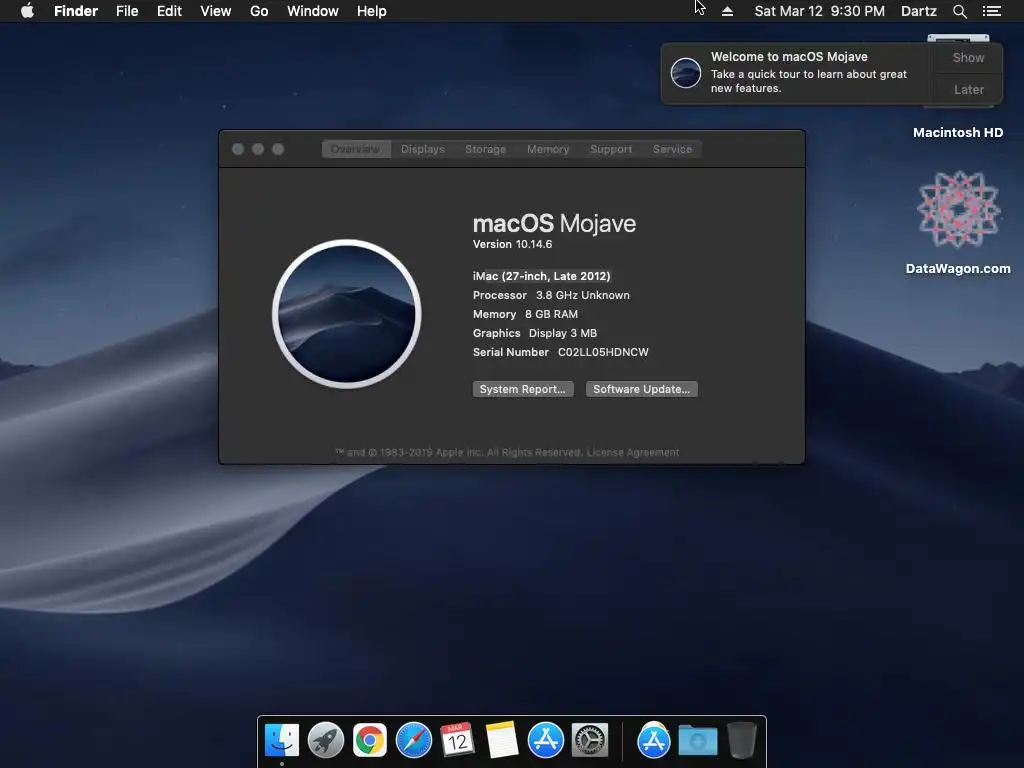Open the File menu
This screenshot has width=1024, height=768.
coord(127,11)
